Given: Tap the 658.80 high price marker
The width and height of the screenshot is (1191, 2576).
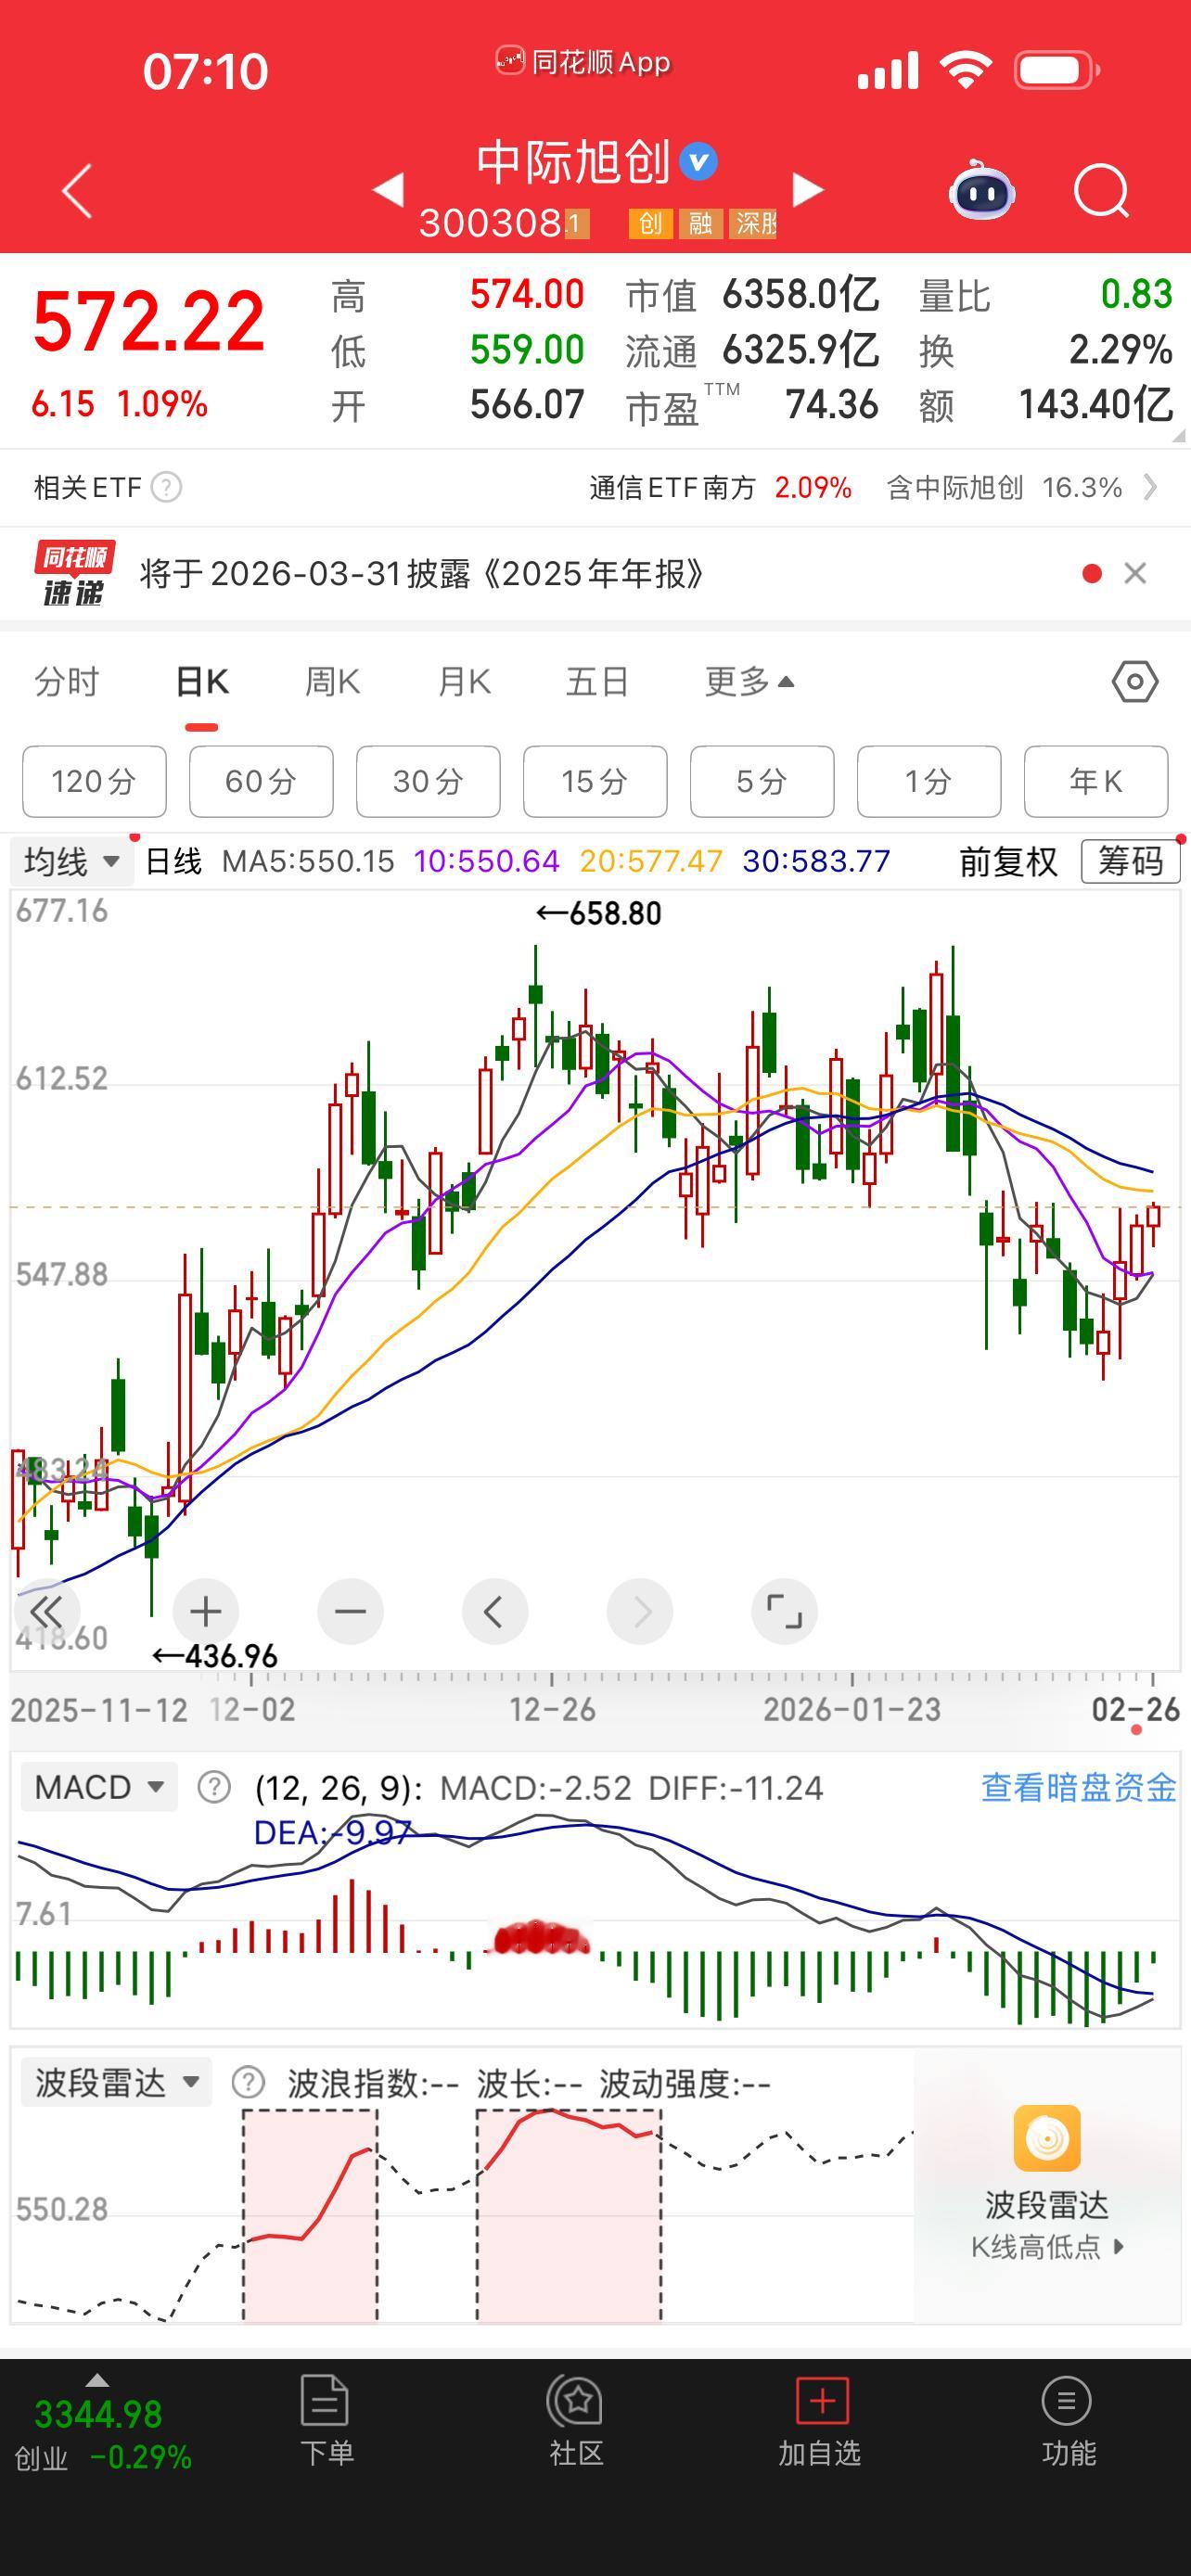Looking at the screenshot, I should point(599,913).
